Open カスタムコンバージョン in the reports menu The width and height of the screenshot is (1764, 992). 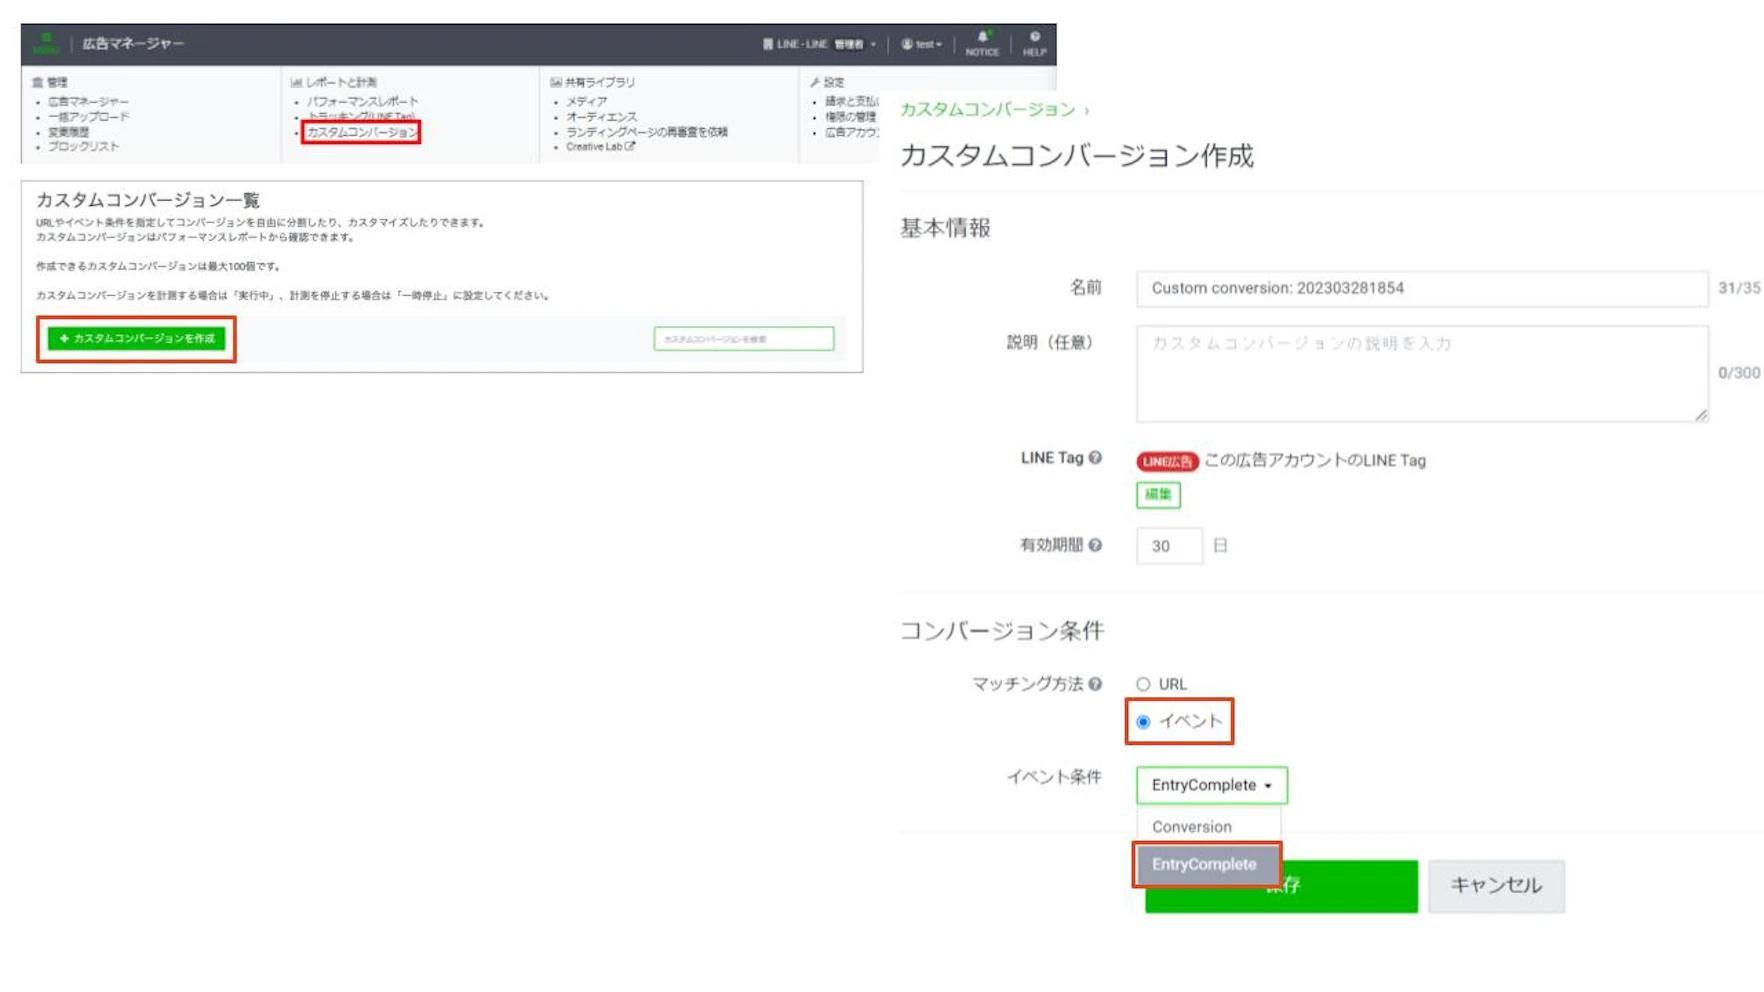point(361,132)
